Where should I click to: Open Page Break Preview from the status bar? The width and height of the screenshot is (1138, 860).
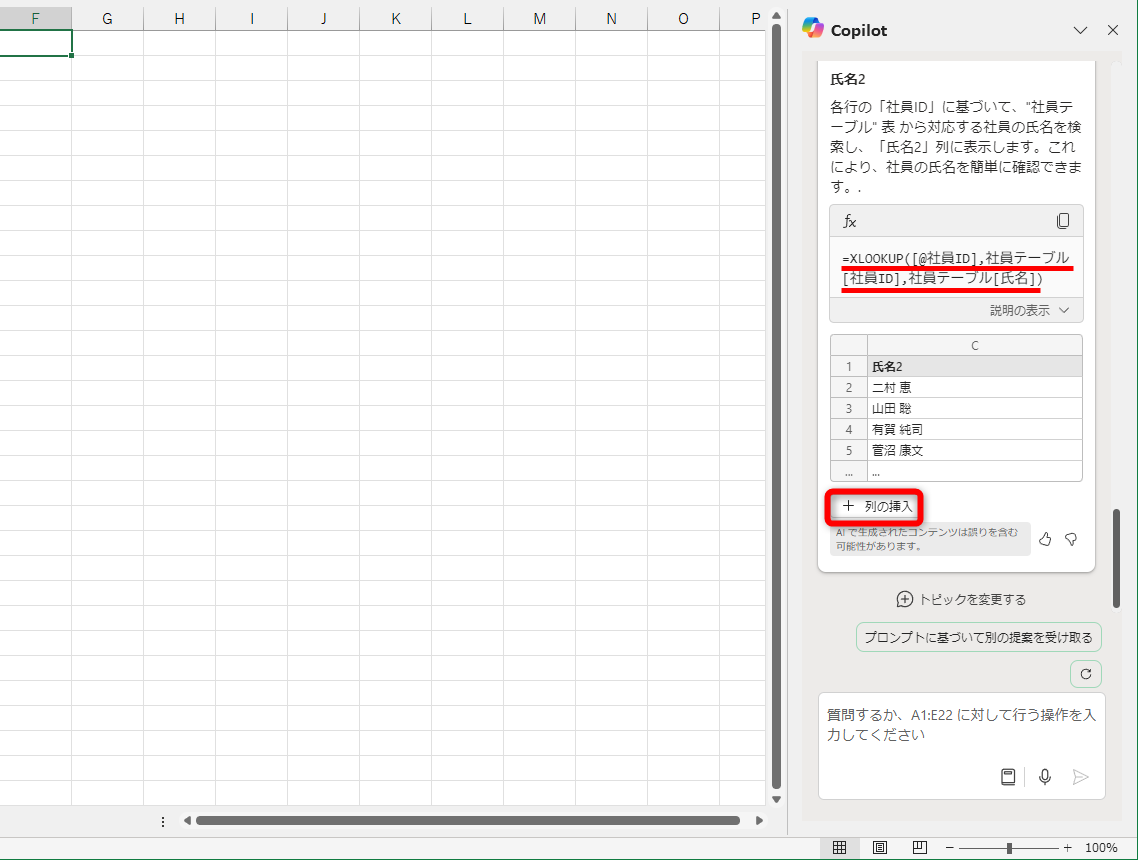919,846
